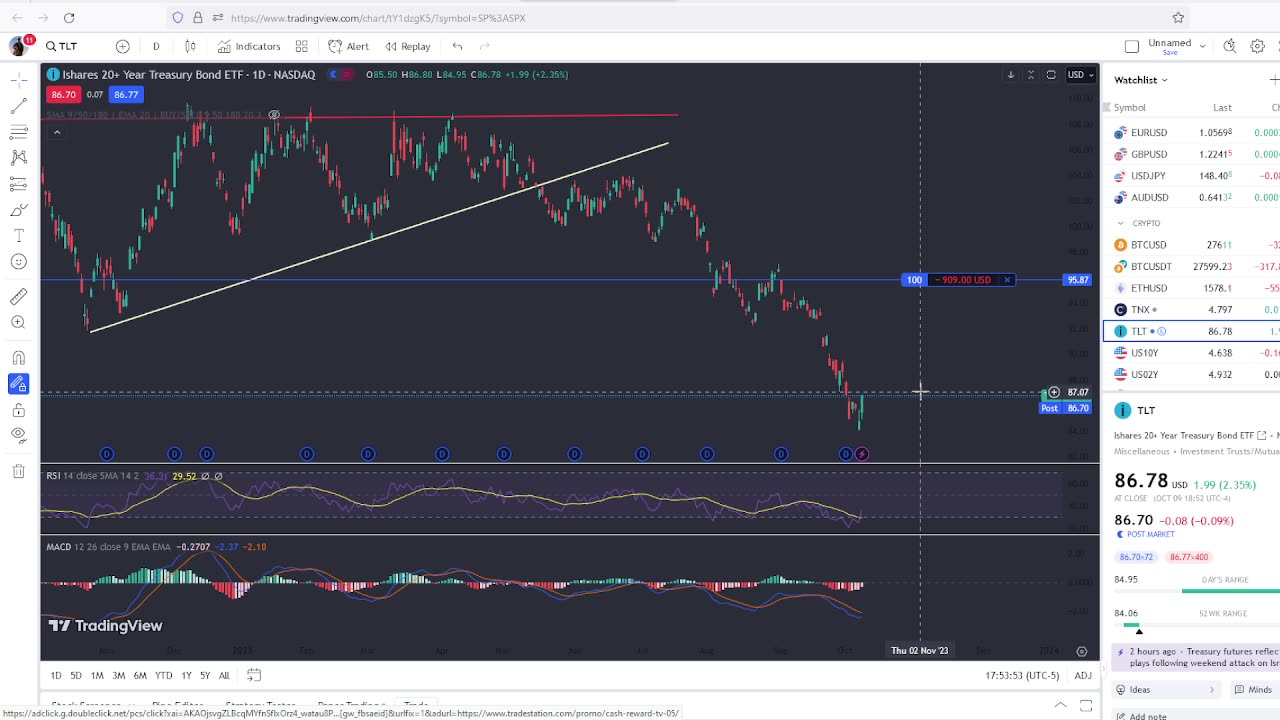Open indicator templates grid icon
This screenshot has width=1280, height=720.
coord(301,46)
